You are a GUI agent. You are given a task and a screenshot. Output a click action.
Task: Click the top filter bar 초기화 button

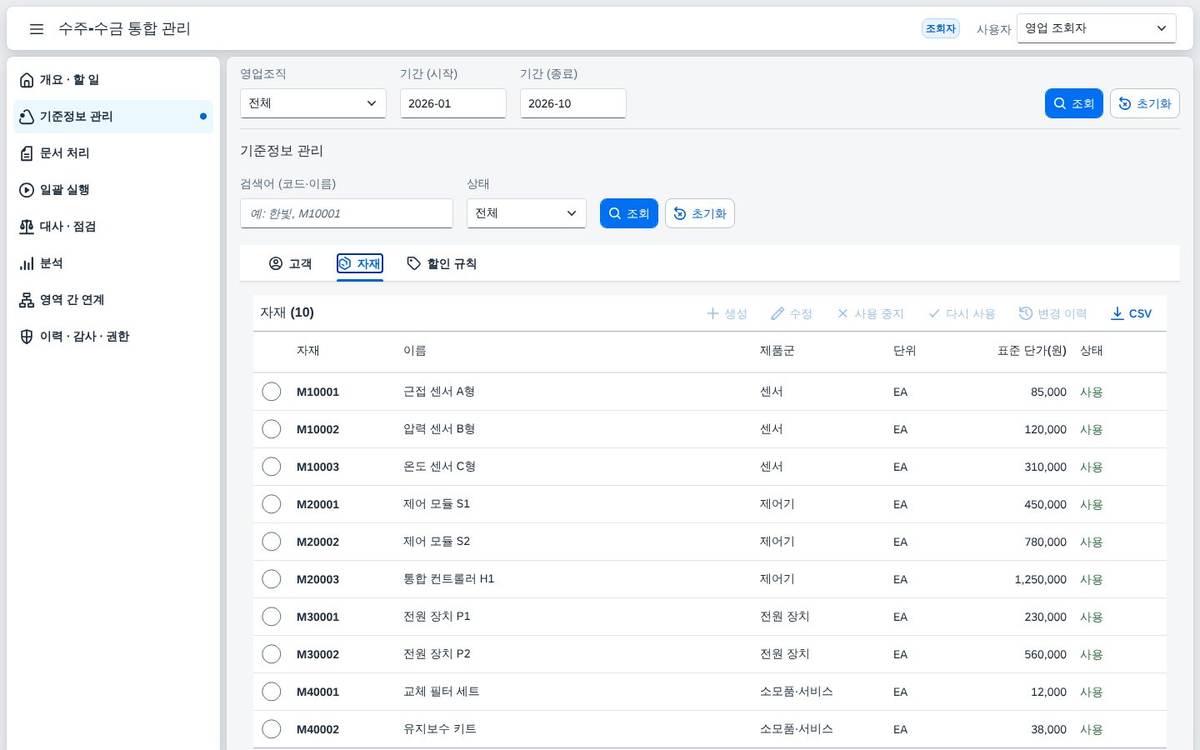point(1145,103)
